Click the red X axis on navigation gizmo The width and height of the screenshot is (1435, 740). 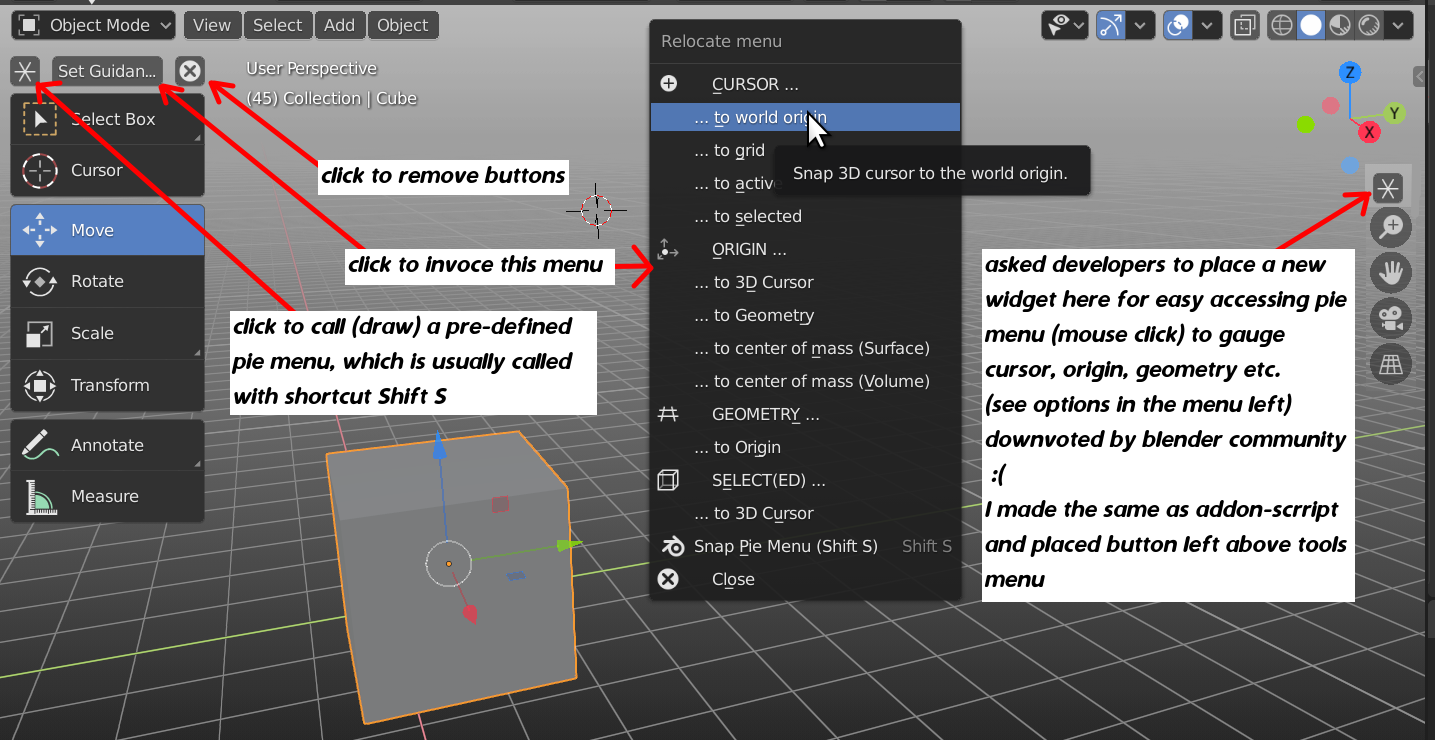click(x=1370, y=132)
